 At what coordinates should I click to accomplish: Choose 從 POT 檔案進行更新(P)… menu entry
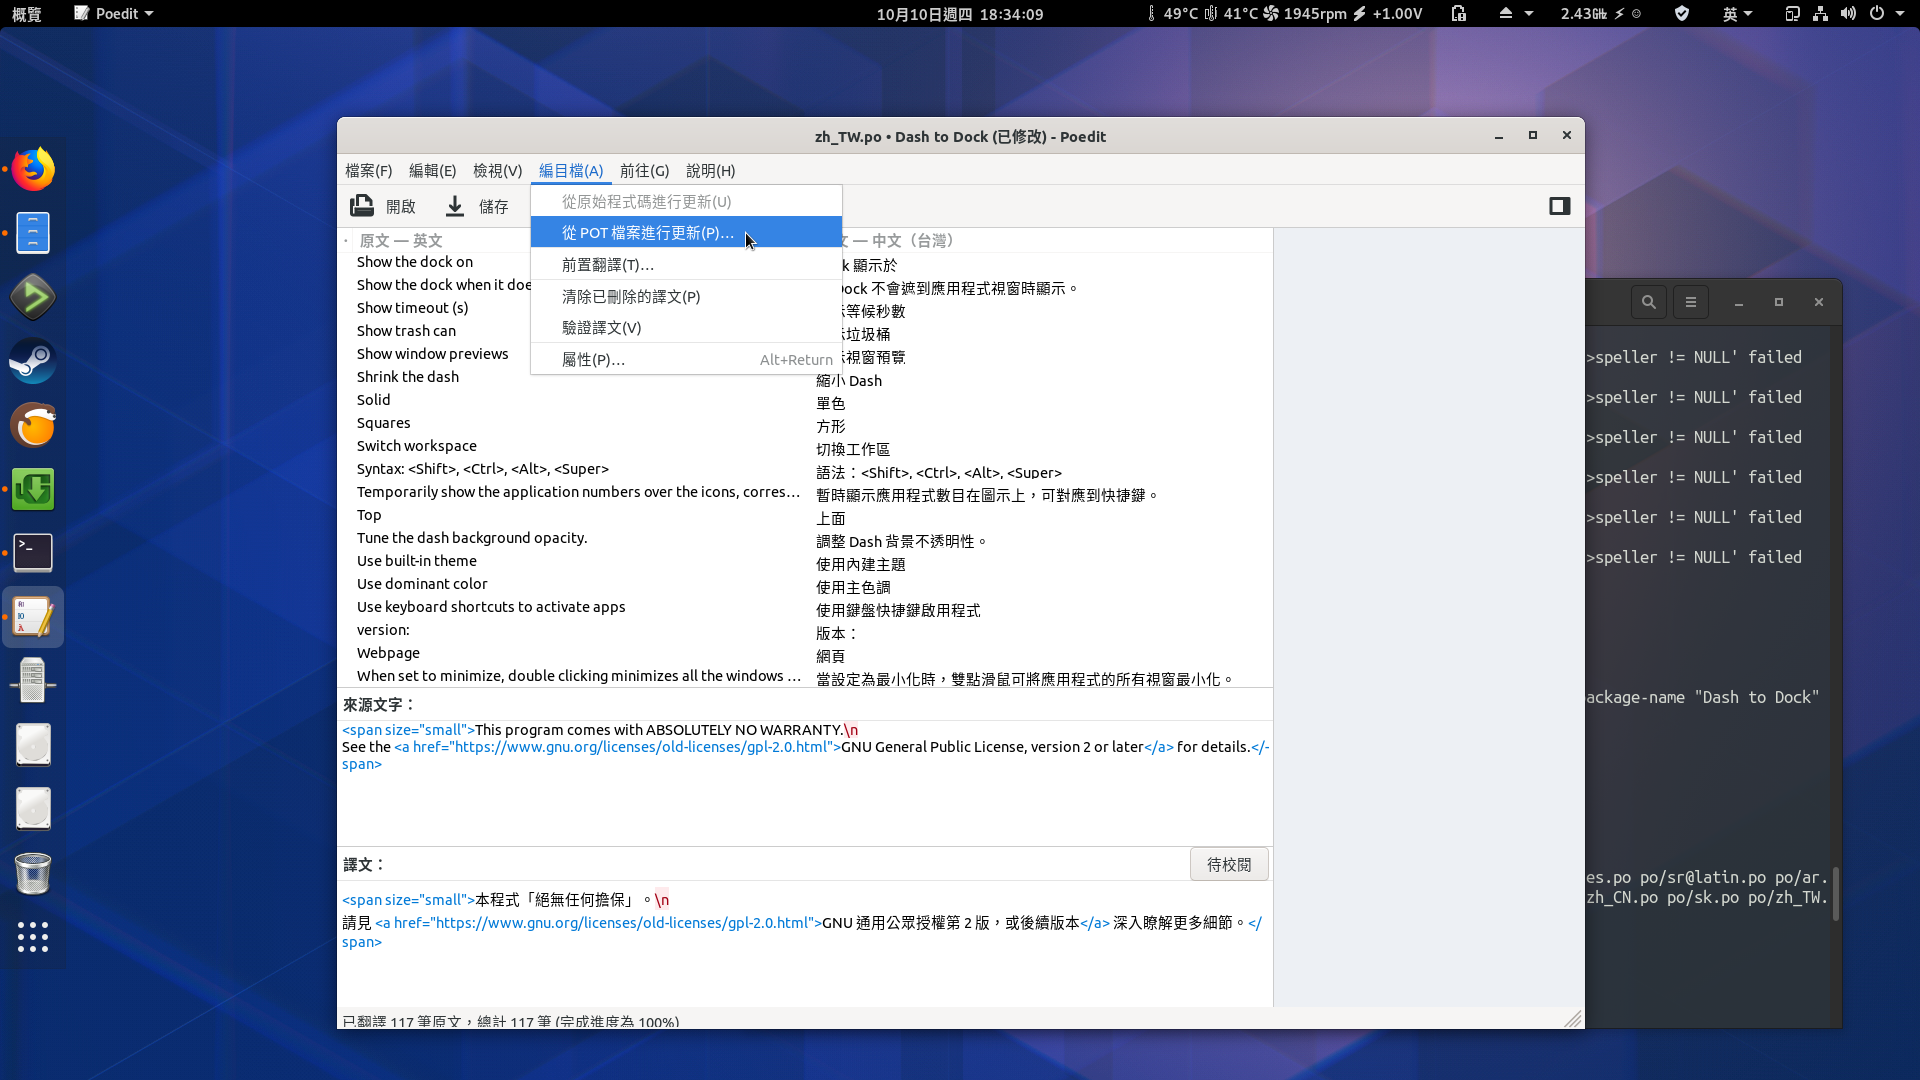[686, 232]
